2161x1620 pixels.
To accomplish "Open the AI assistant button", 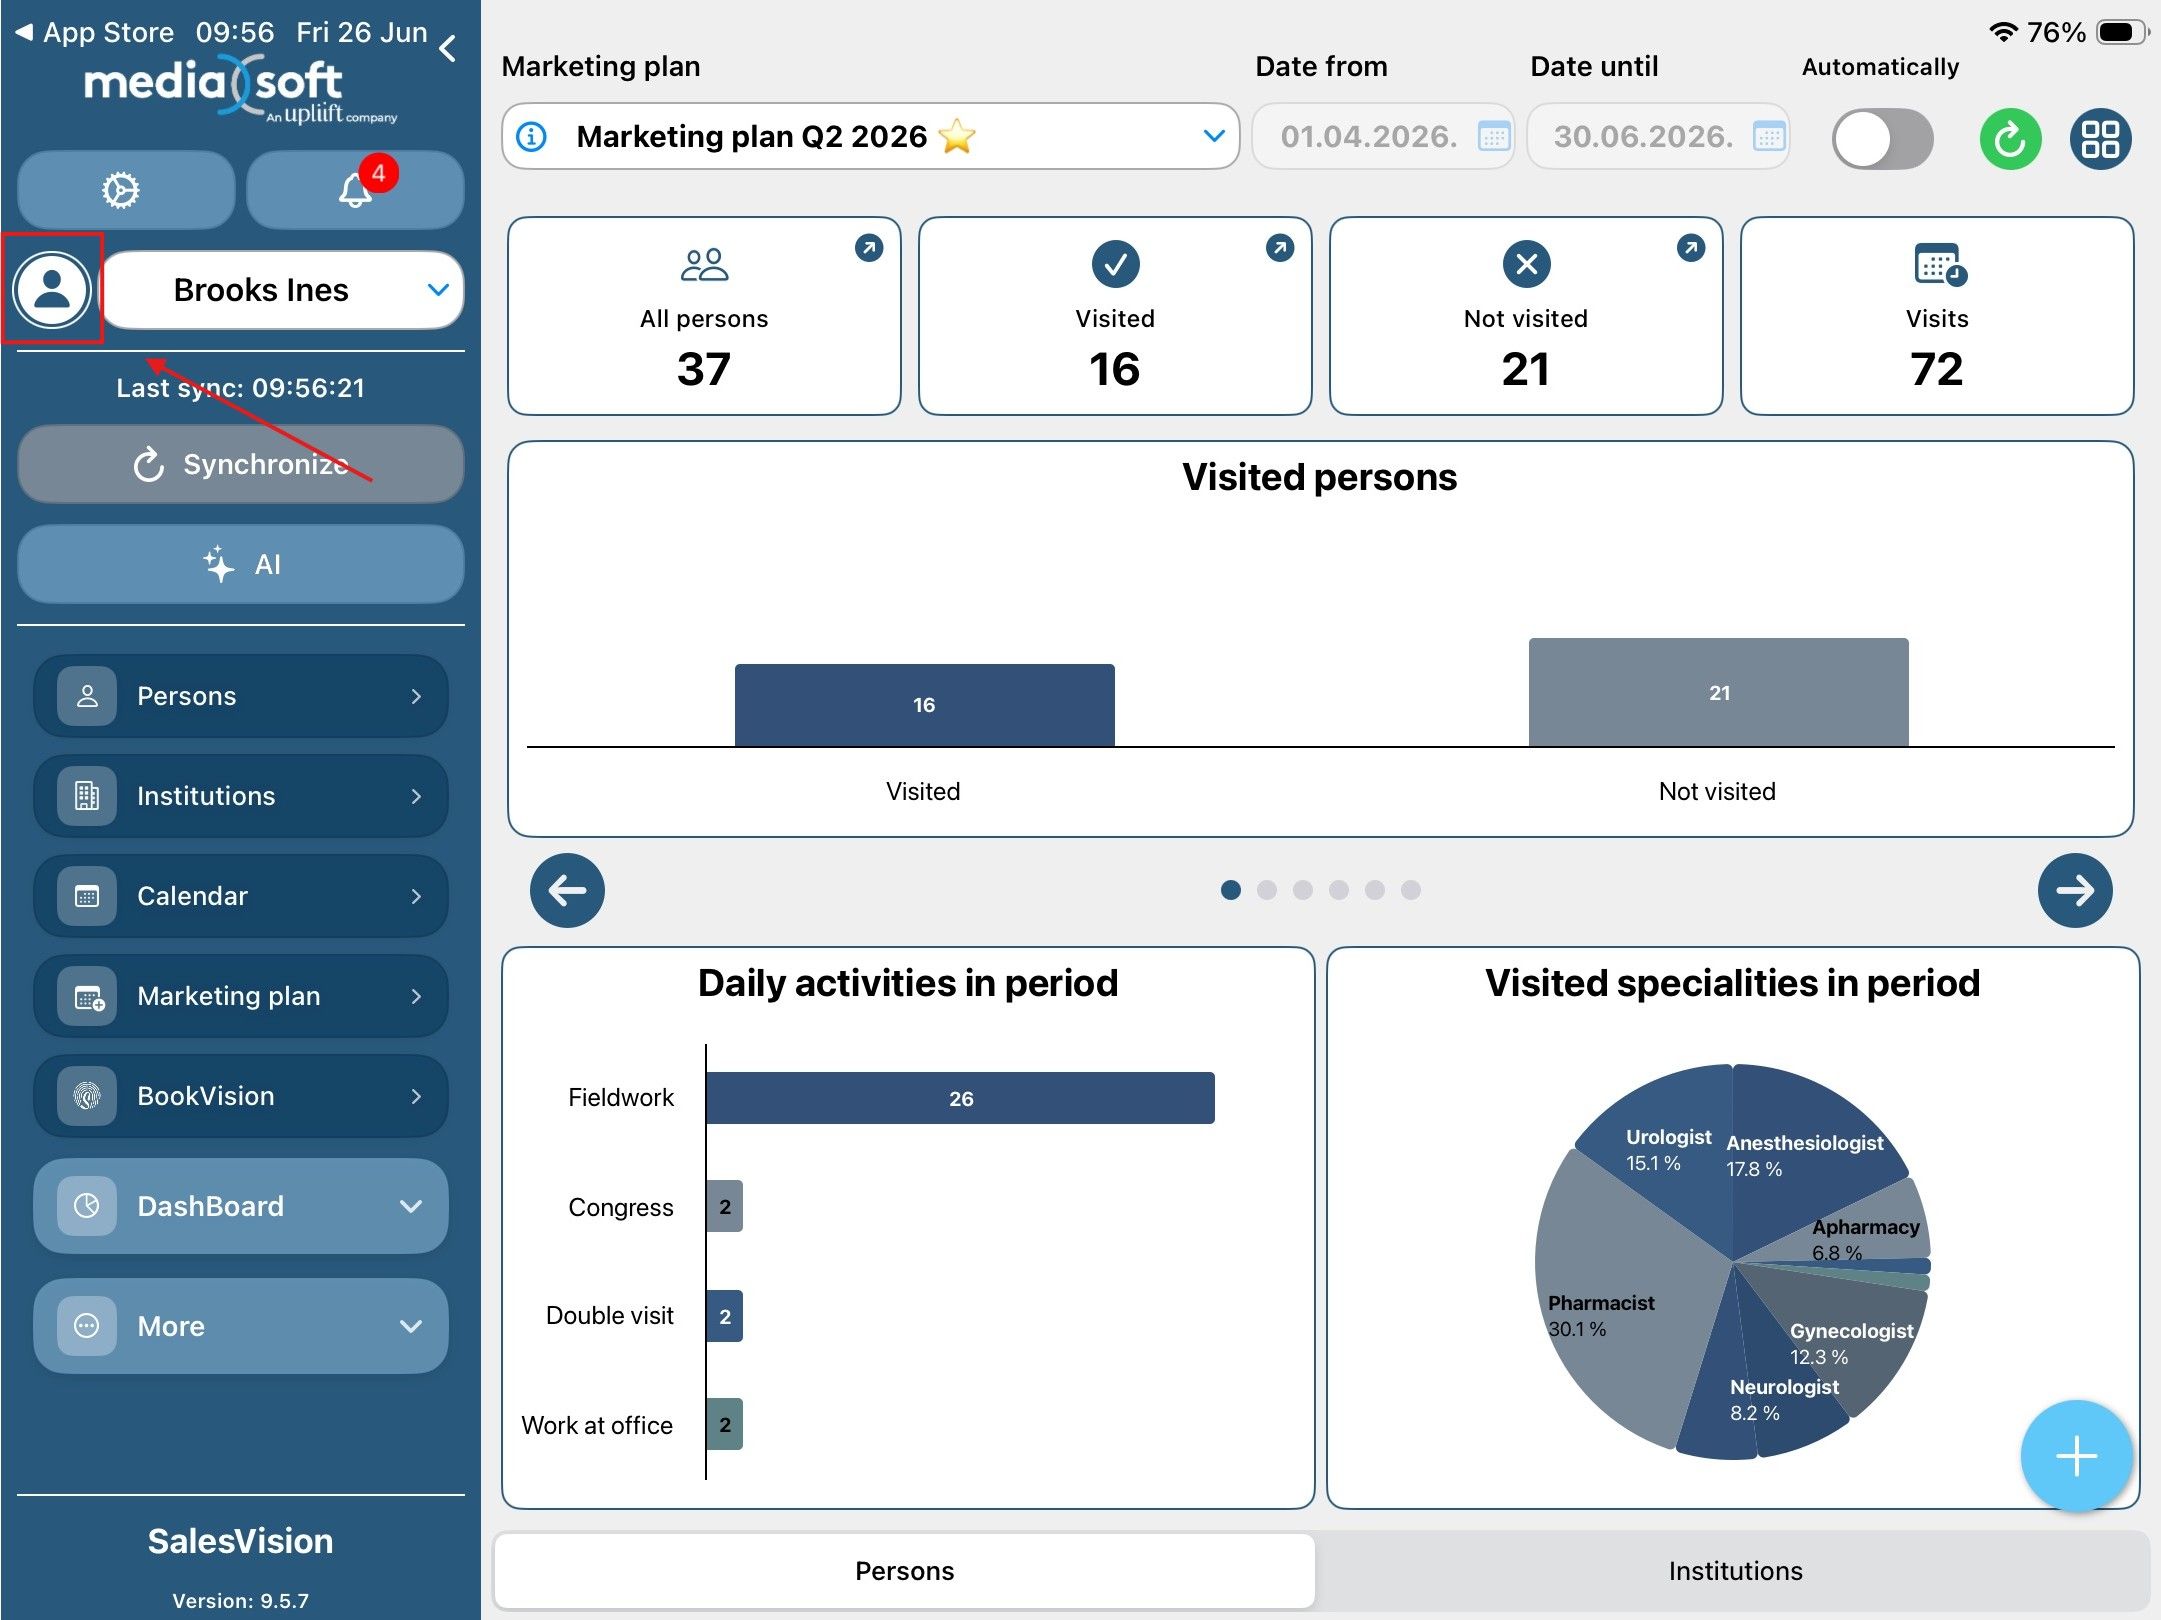I will pyautogui.click(x=241, y=564).
